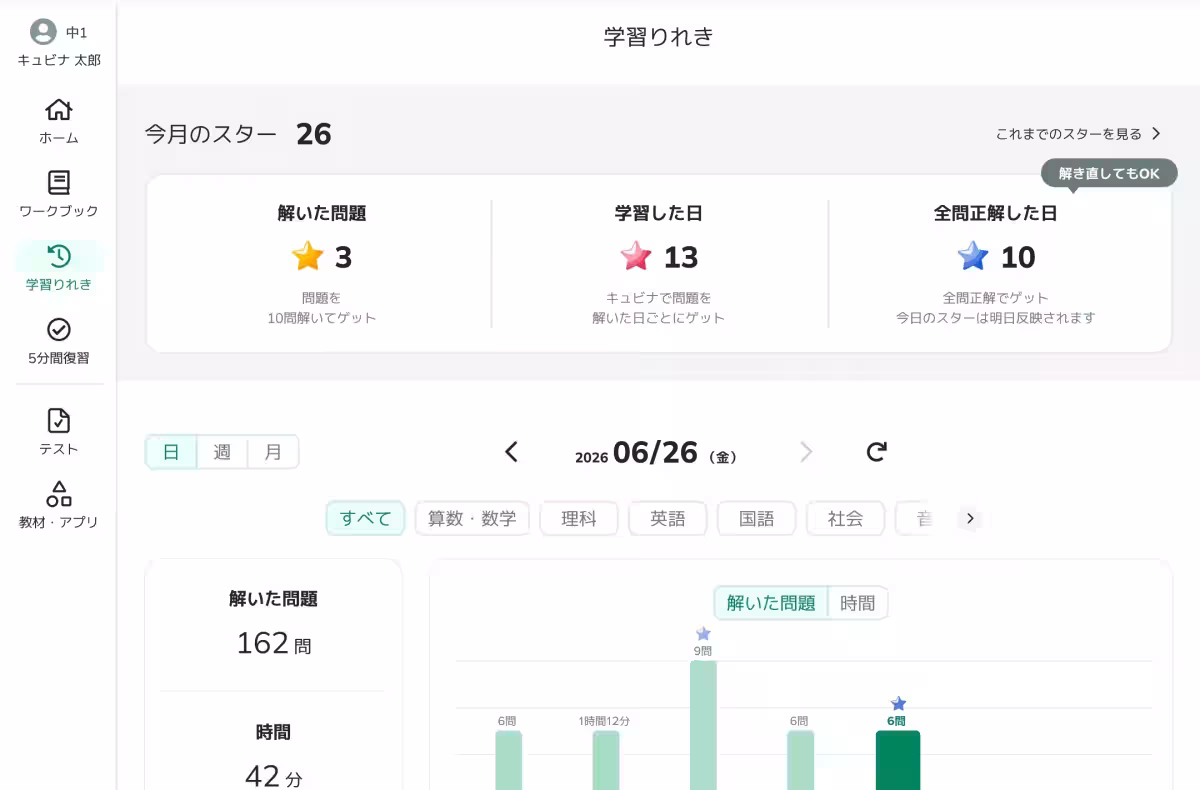The height and width of the screenshot is (790, 1200).
Task: Switch the period view to 週
Action: coord(222,452)
